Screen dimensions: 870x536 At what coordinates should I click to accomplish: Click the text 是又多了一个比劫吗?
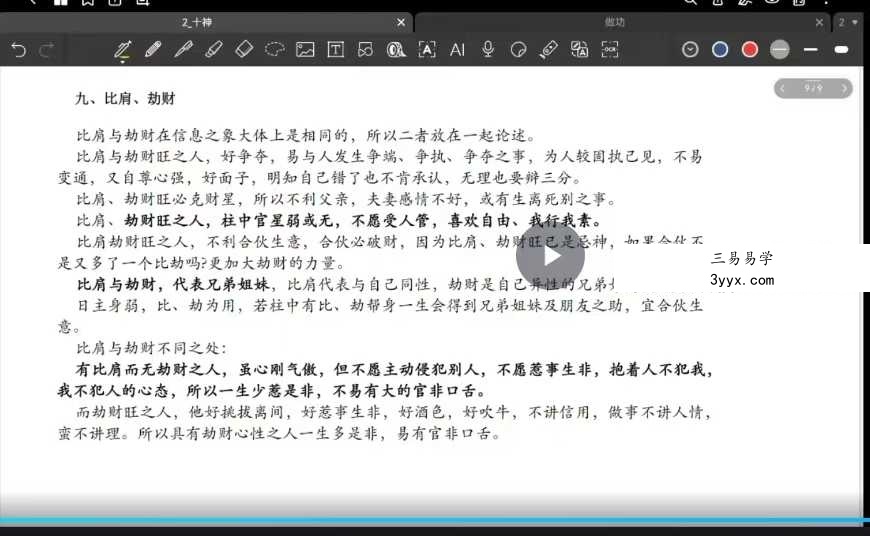coord(133,263)
